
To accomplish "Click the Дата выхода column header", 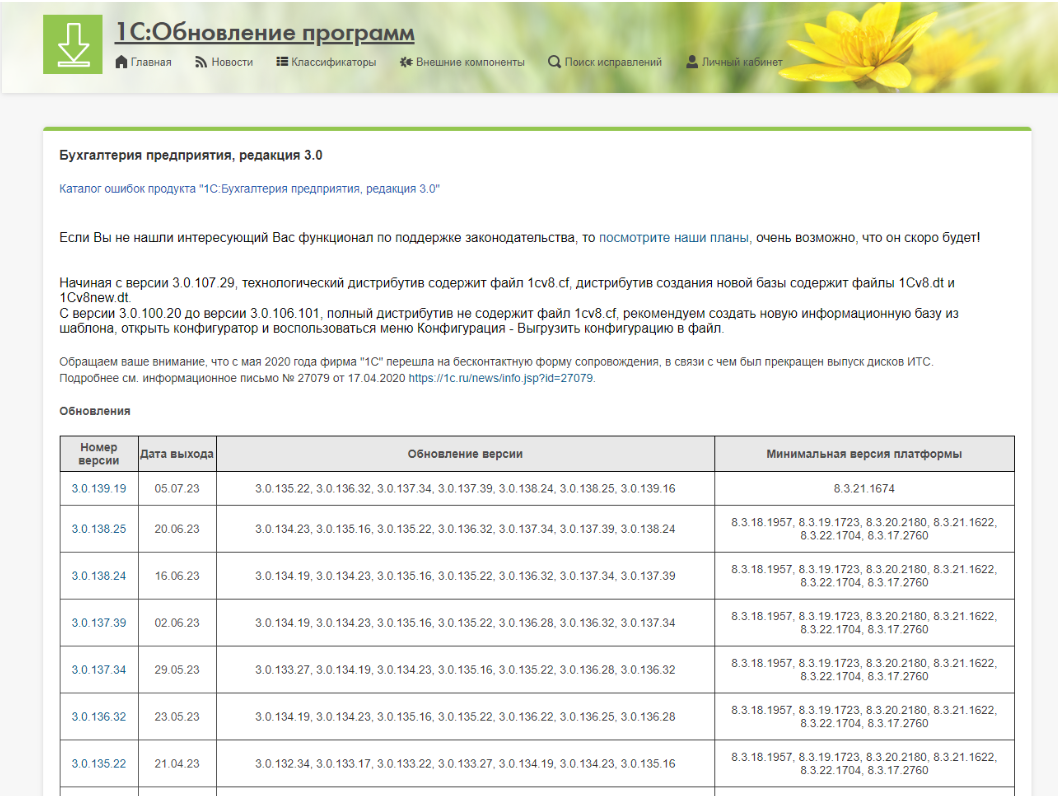I will click(177, 454).
